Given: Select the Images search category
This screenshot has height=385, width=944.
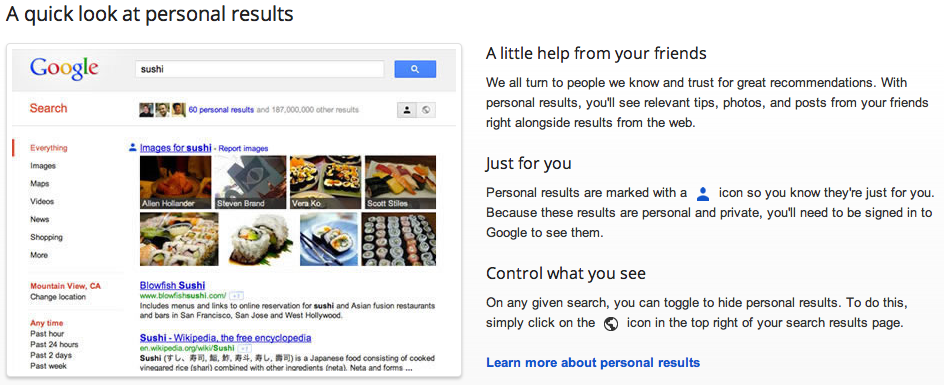Looking at the screenshot, I should coord(43,166).
